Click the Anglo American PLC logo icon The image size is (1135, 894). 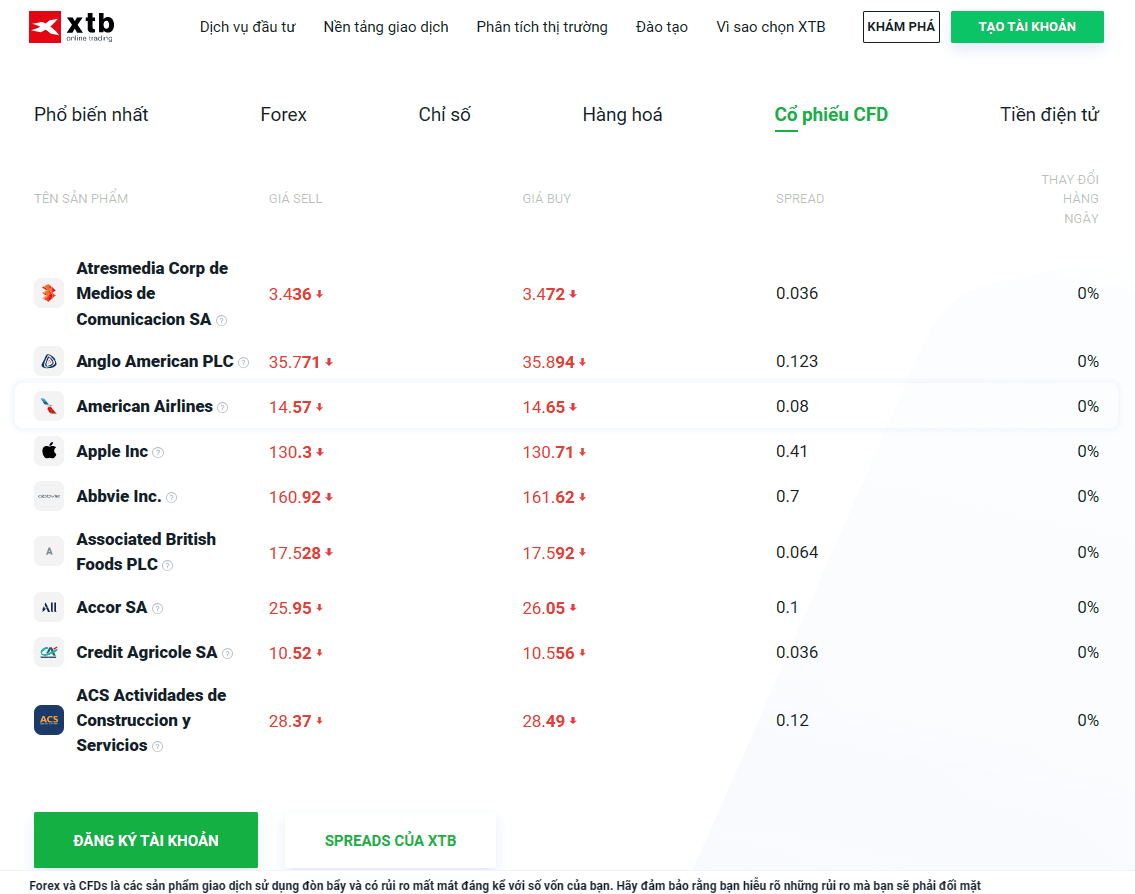tap(48, 361)
